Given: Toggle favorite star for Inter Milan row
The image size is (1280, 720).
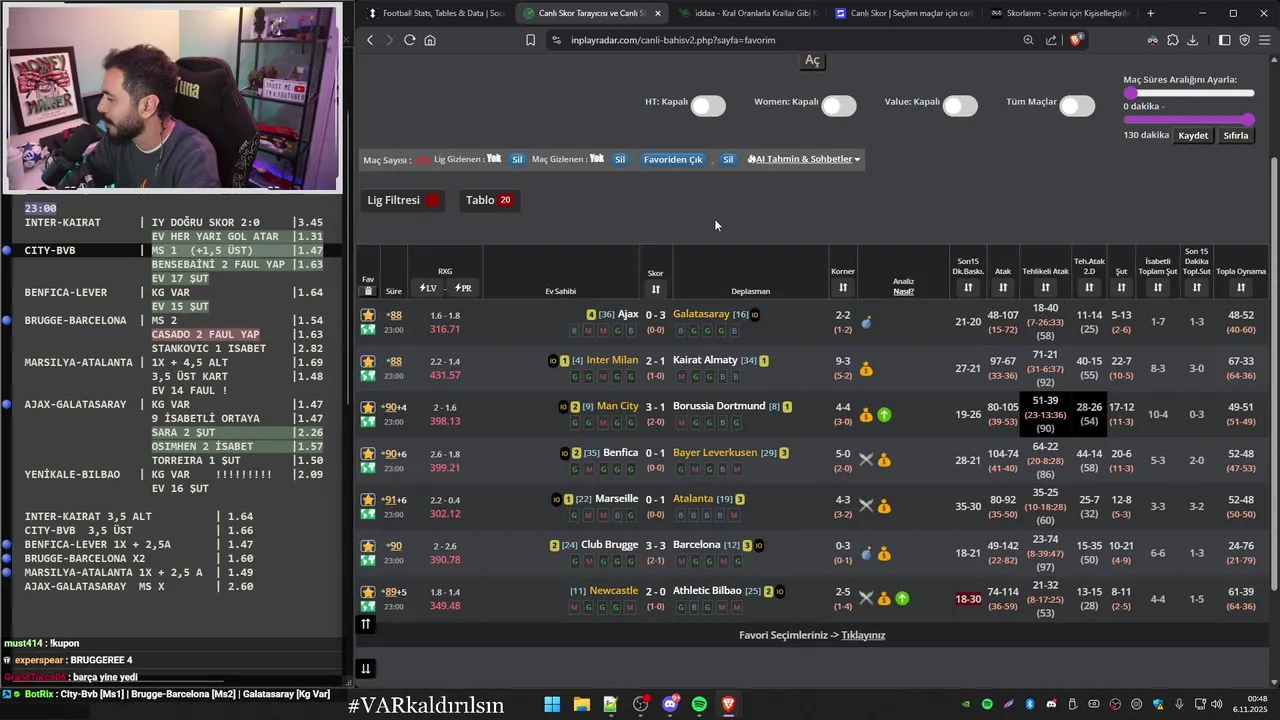Looking at the screenshot, I should pos(368,361).
